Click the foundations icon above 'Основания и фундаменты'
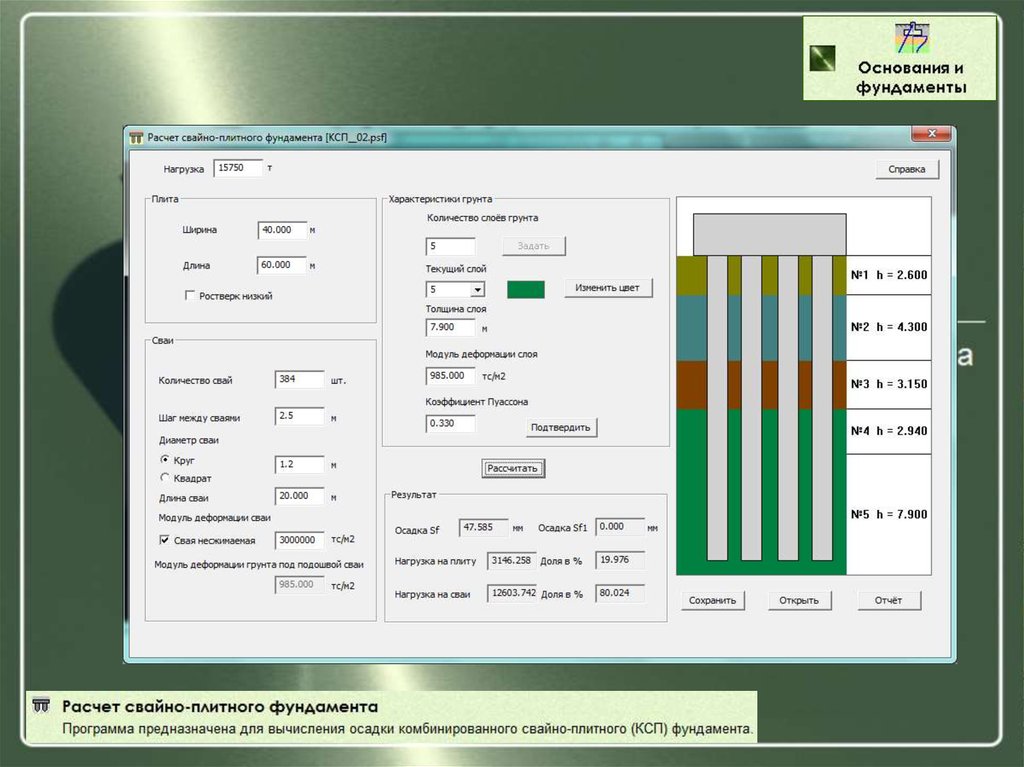1024x767 pixels. [910, 38]
